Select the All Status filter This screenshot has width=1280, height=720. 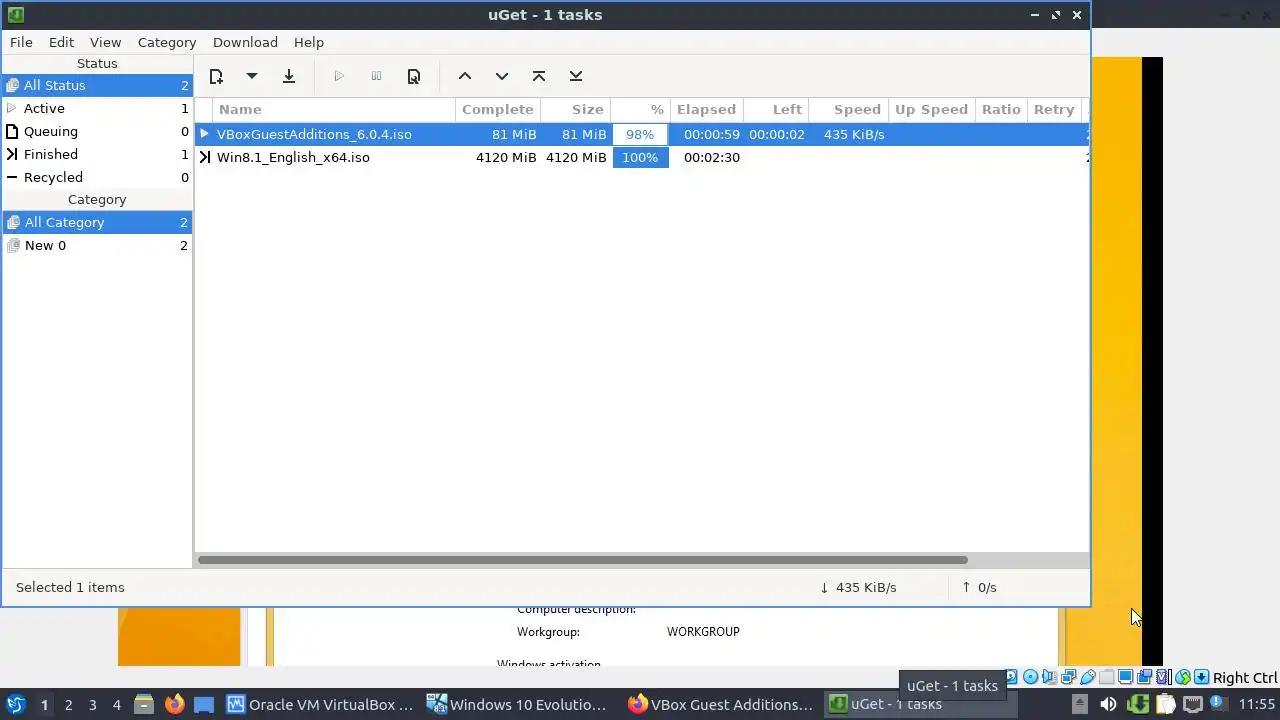click(x=97, y=85)
